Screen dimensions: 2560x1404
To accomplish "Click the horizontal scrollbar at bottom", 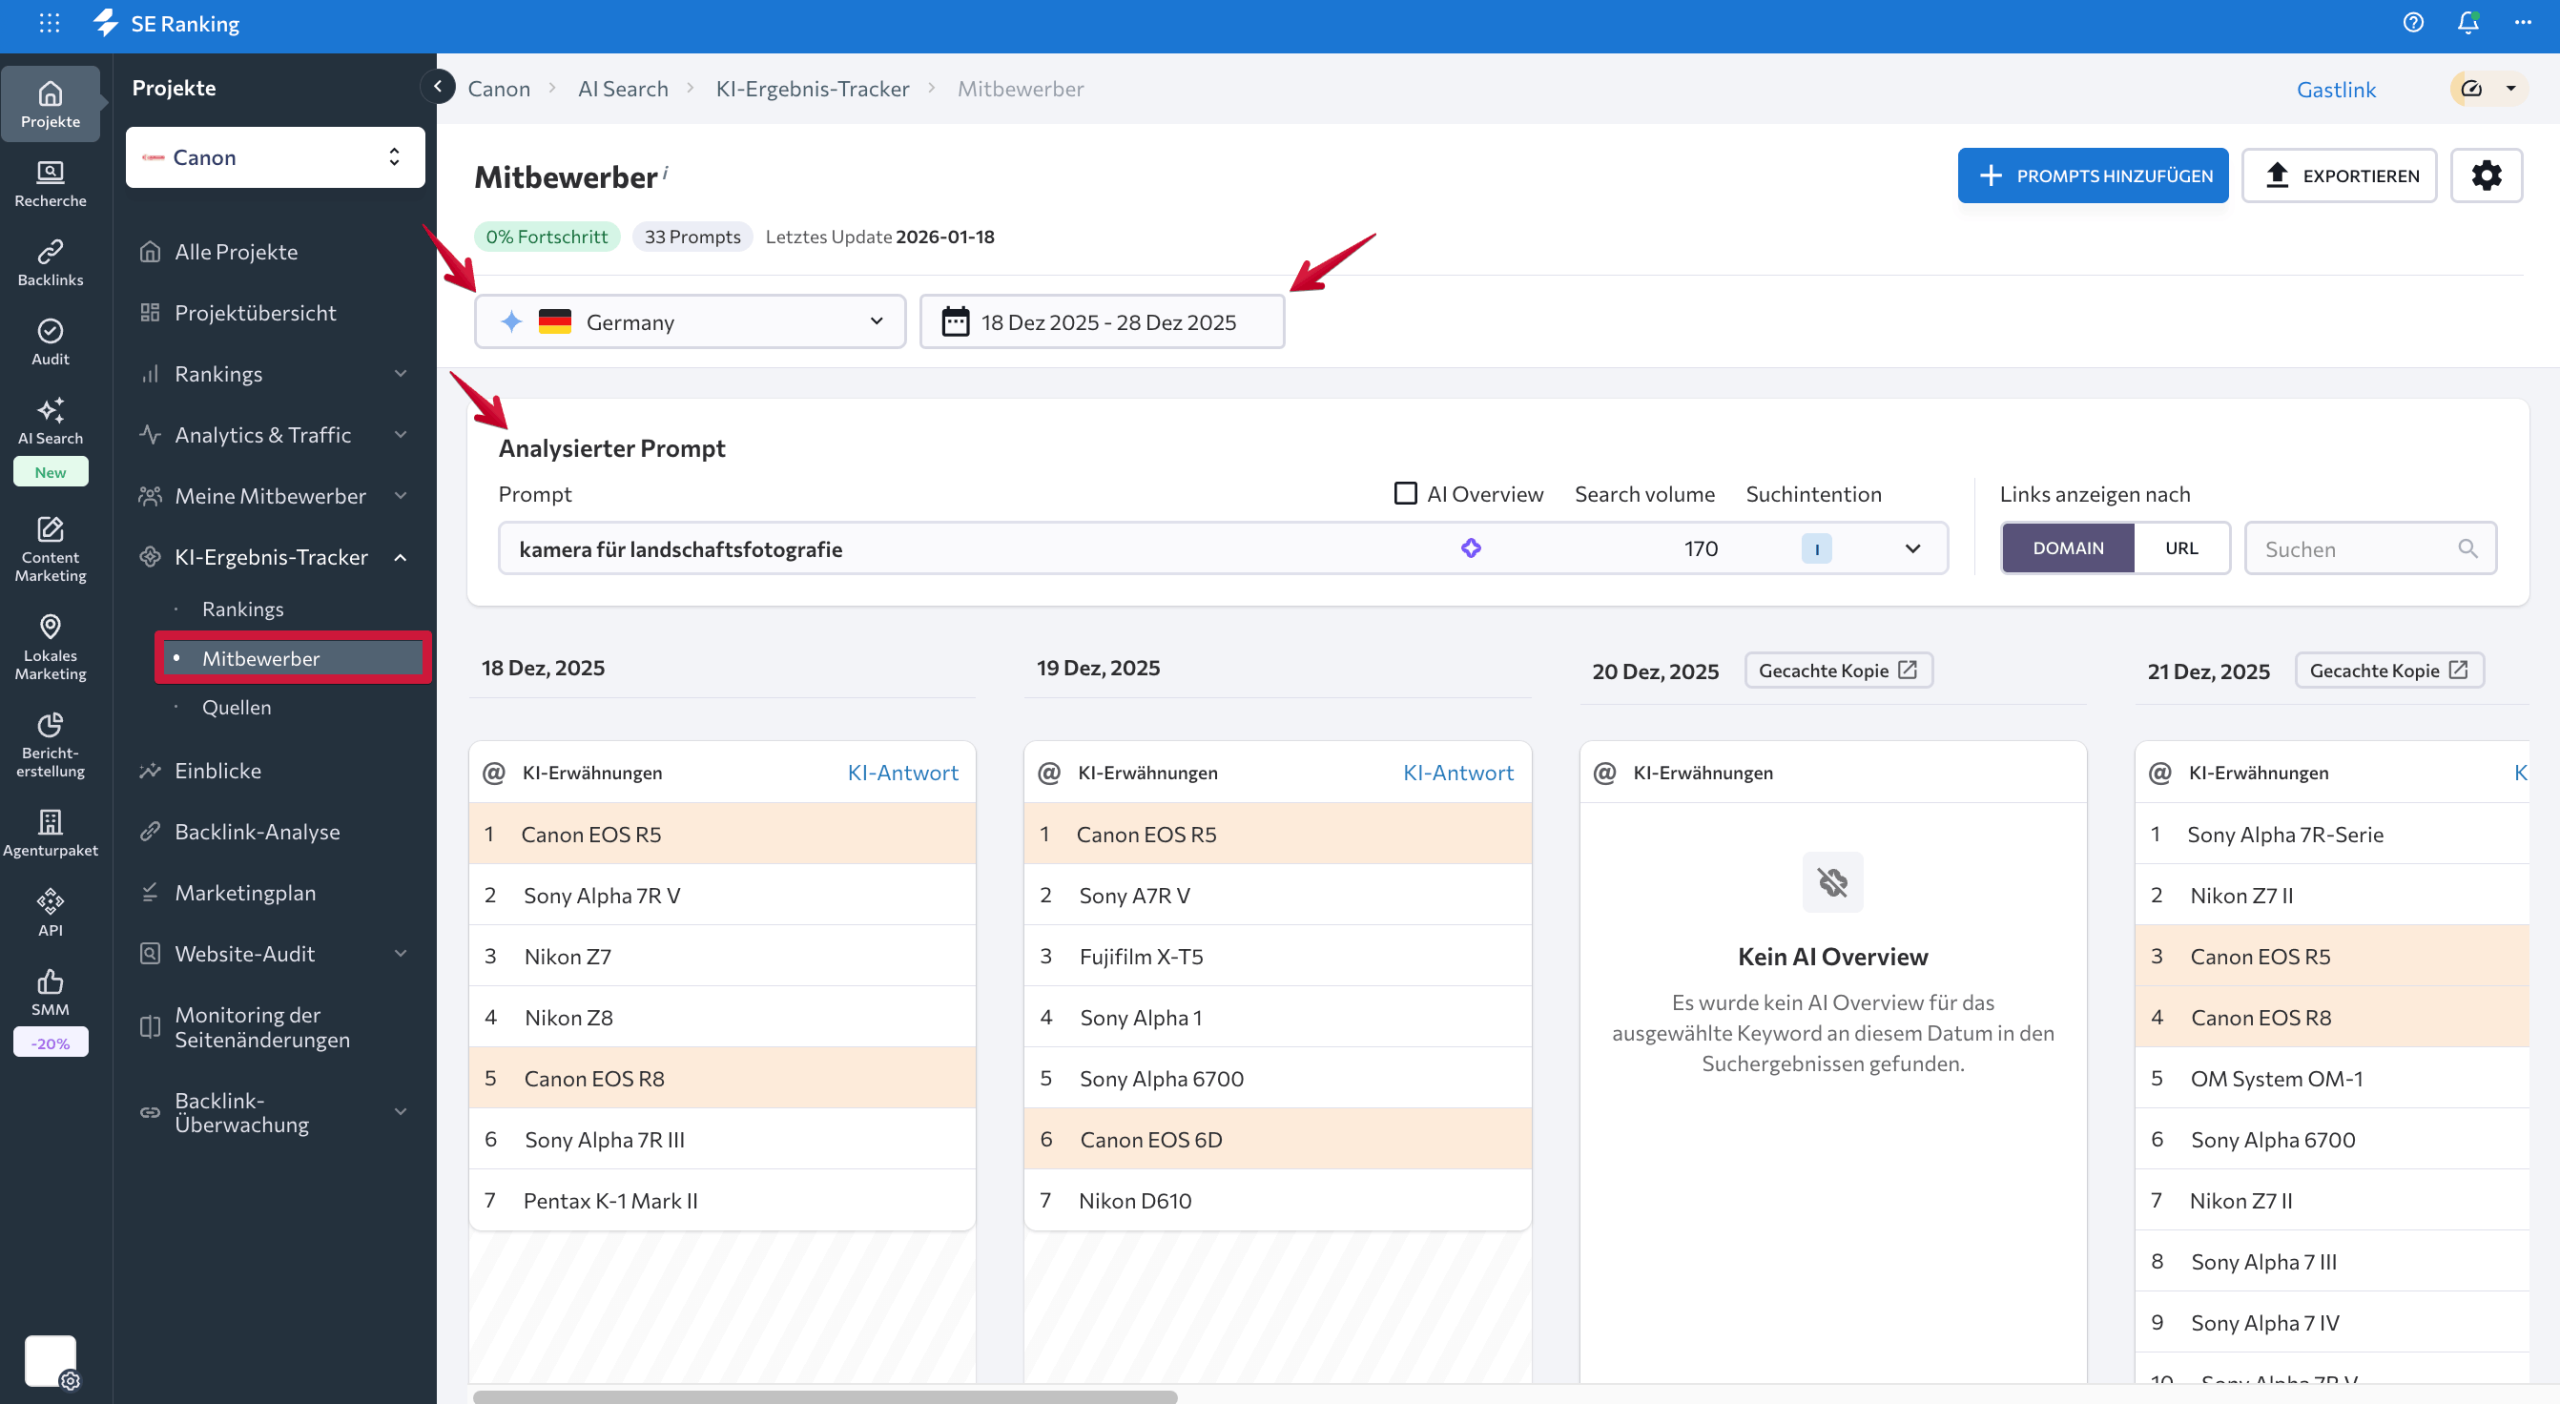I will tap(824, 1395).
